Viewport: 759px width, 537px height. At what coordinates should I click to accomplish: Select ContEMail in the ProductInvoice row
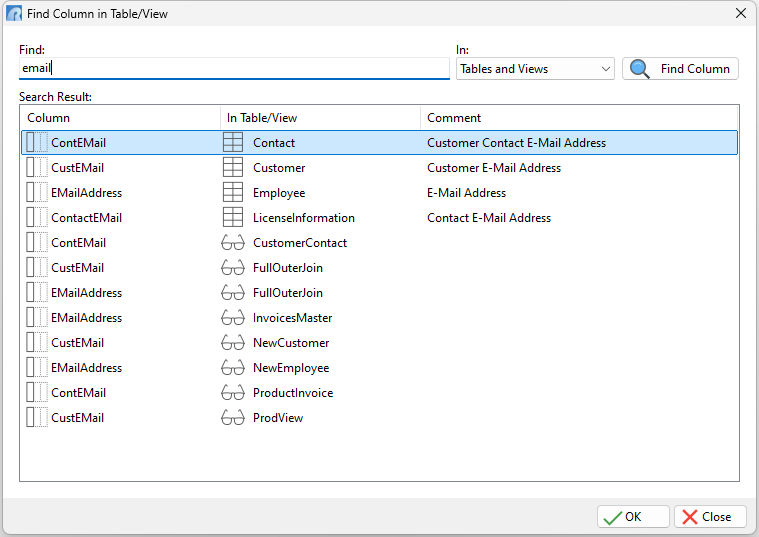click(x=78, y=393)
